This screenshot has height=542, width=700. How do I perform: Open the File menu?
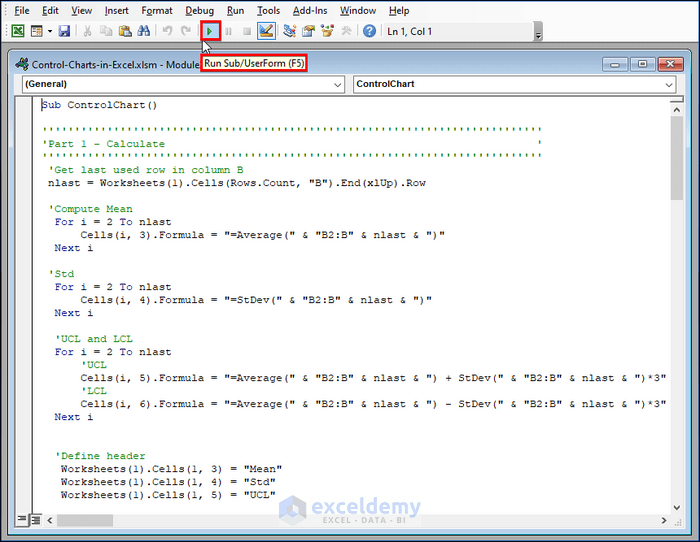[x=21, y=10]
